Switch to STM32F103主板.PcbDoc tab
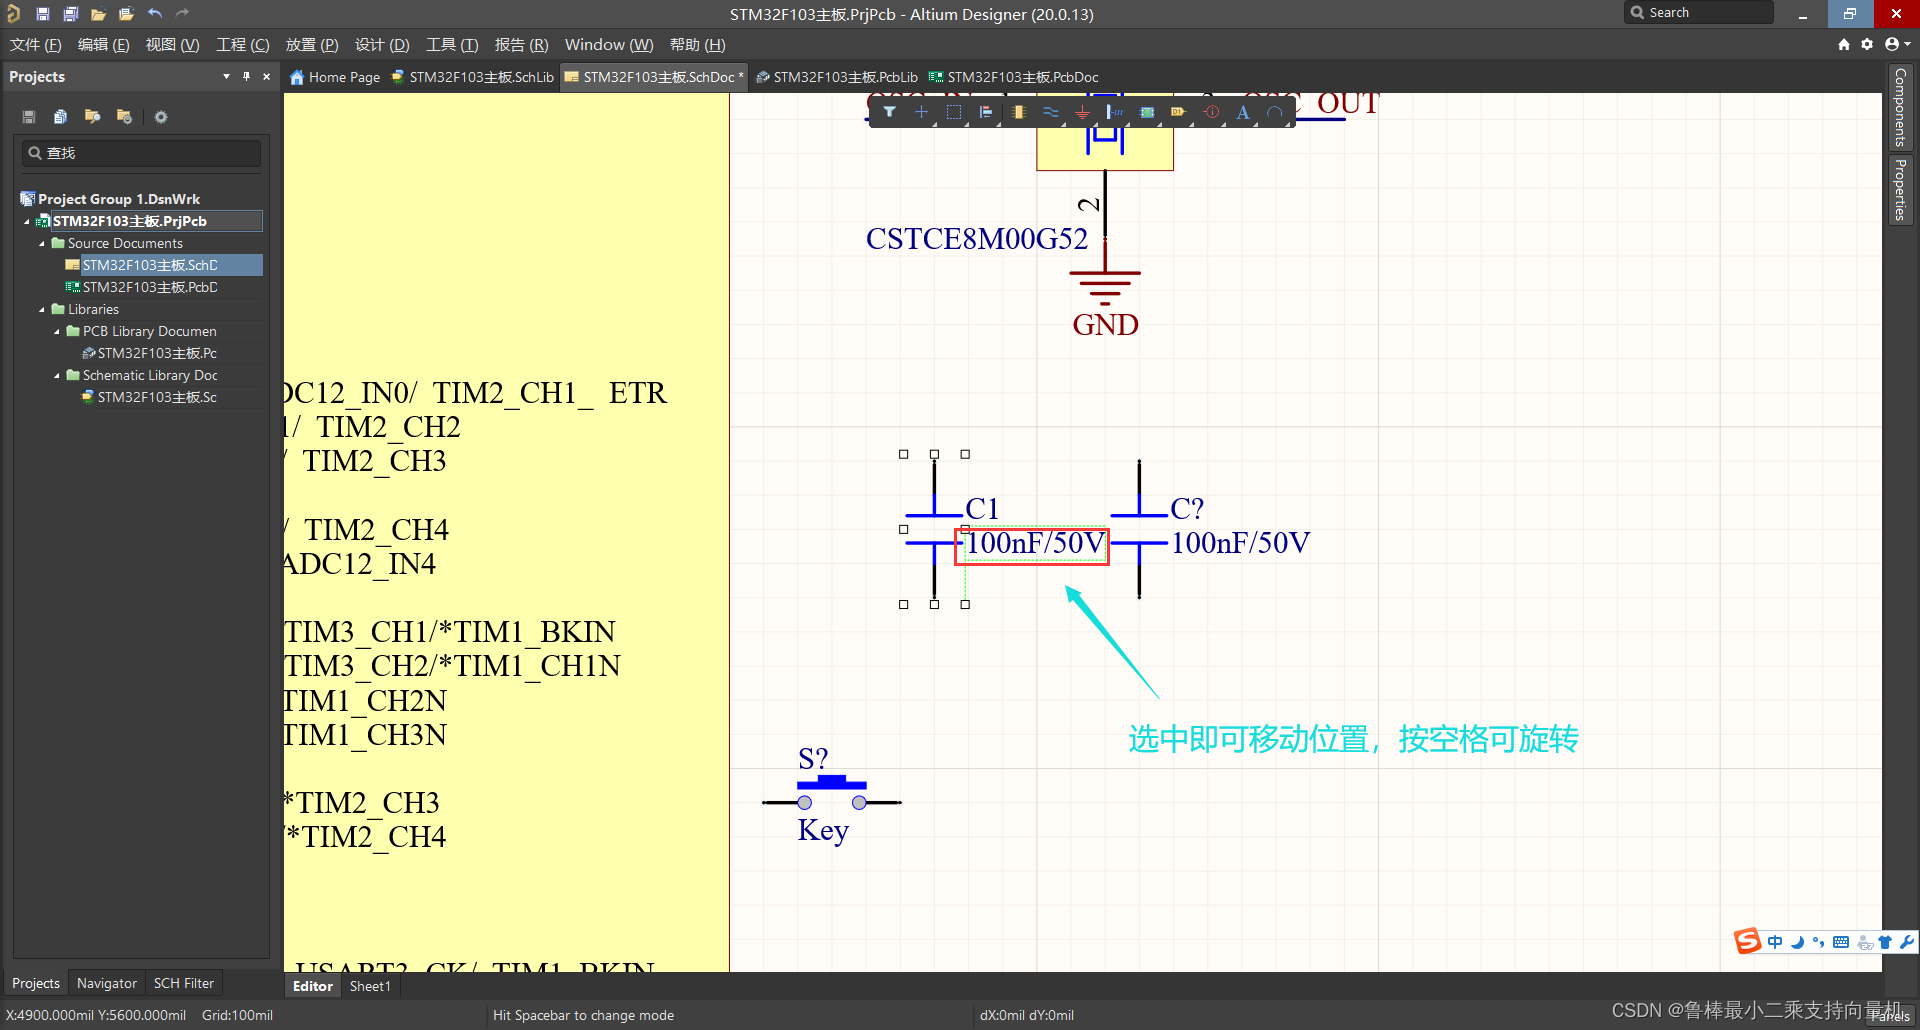The width and height of the screenshot is (1920, 1030). [1014, 77]
